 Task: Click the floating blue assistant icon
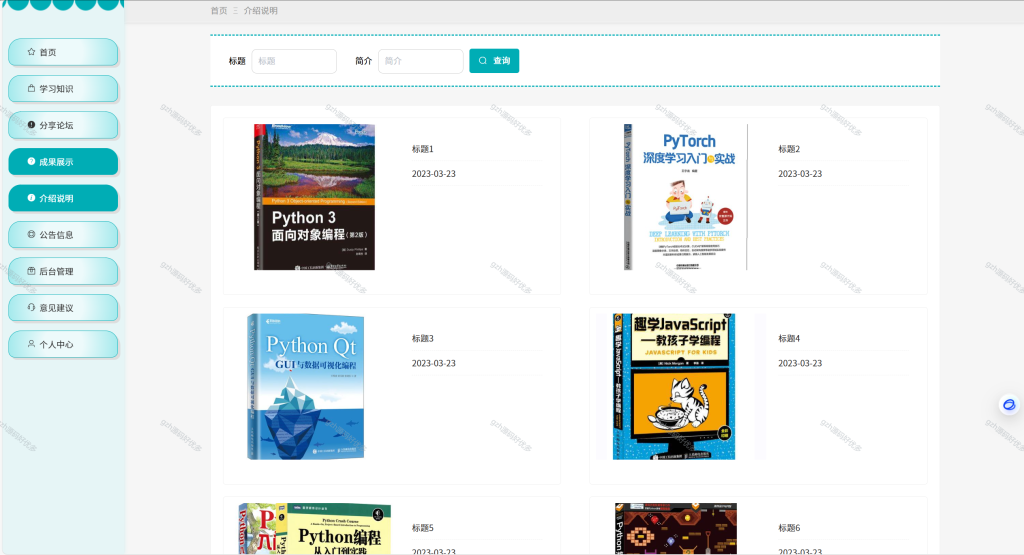(1009, 405)
